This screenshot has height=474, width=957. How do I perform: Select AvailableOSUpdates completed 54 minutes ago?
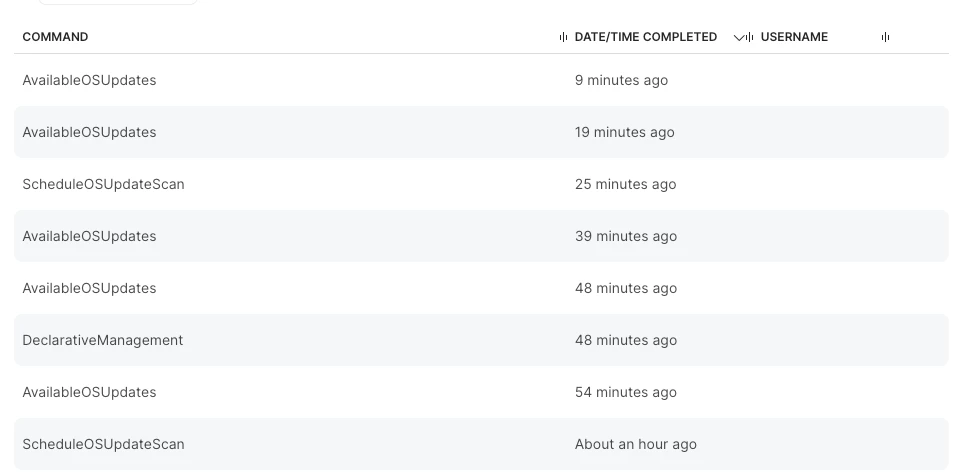pos(481,392)
